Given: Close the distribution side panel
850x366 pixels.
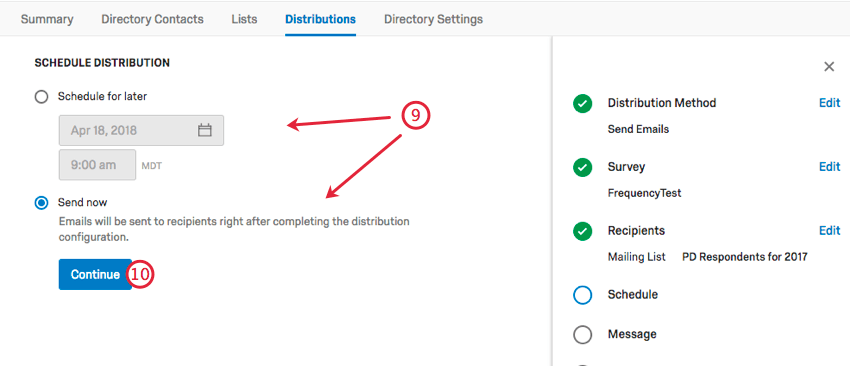Looking at the screenshot, I should click(x=829, y=67).
